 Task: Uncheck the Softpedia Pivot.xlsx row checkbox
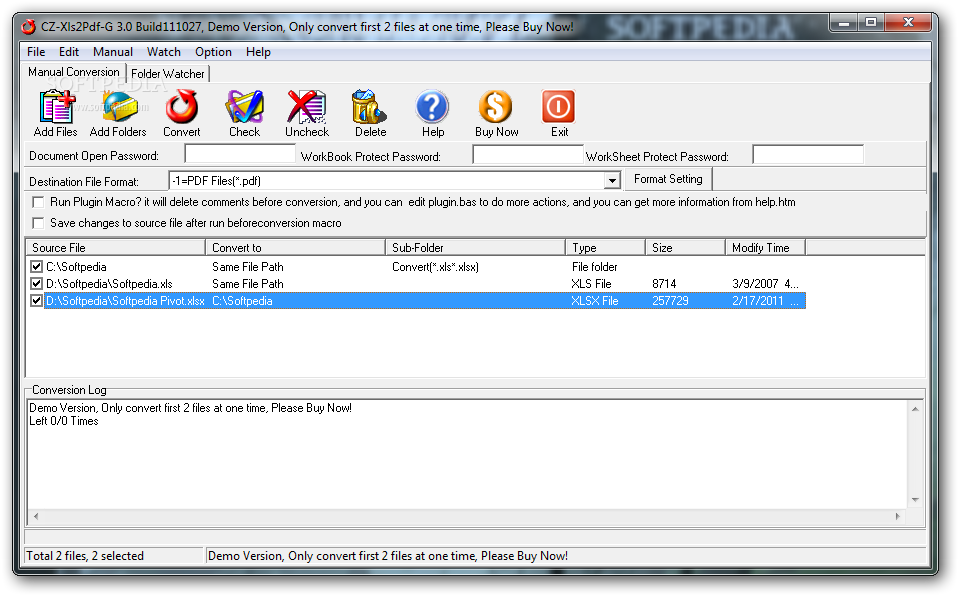(37, 301)
